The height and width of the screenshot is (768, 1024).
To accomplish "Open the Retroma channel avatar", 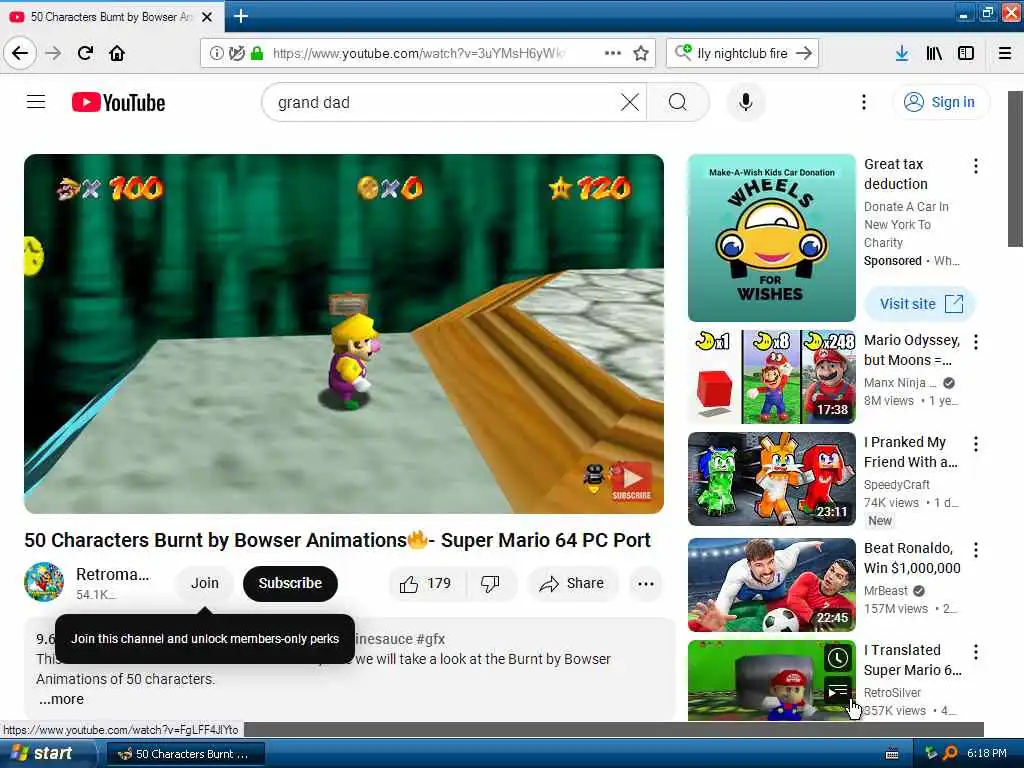I will (x=44, y=582).
